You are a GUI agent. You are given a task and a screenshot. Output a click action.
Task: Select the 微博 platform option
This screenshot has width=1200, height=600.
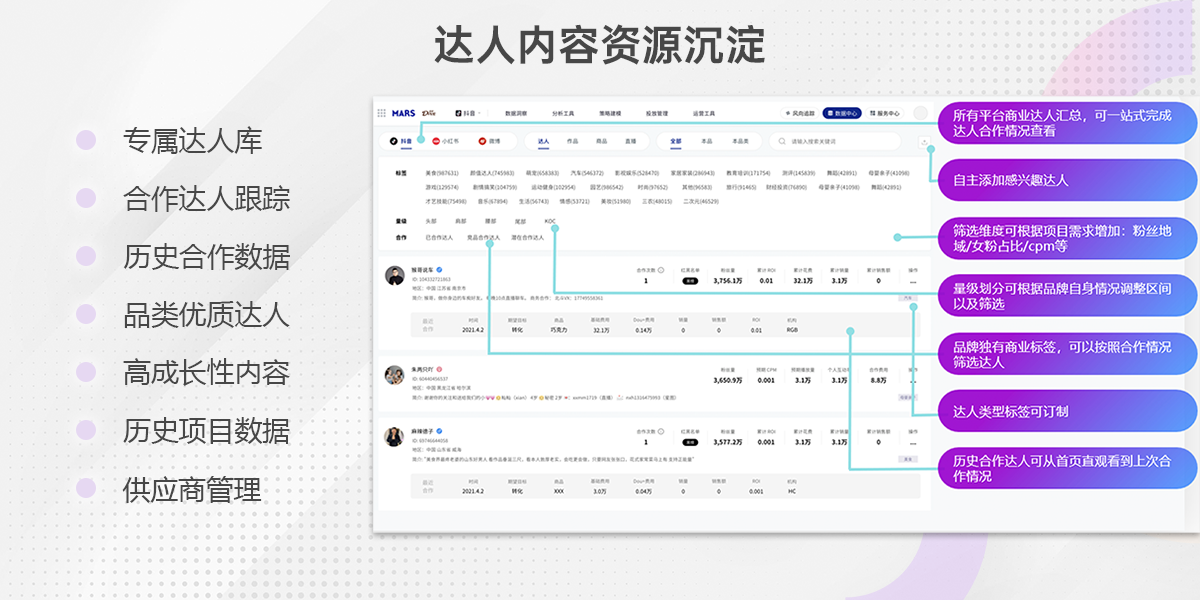[494, 142]
